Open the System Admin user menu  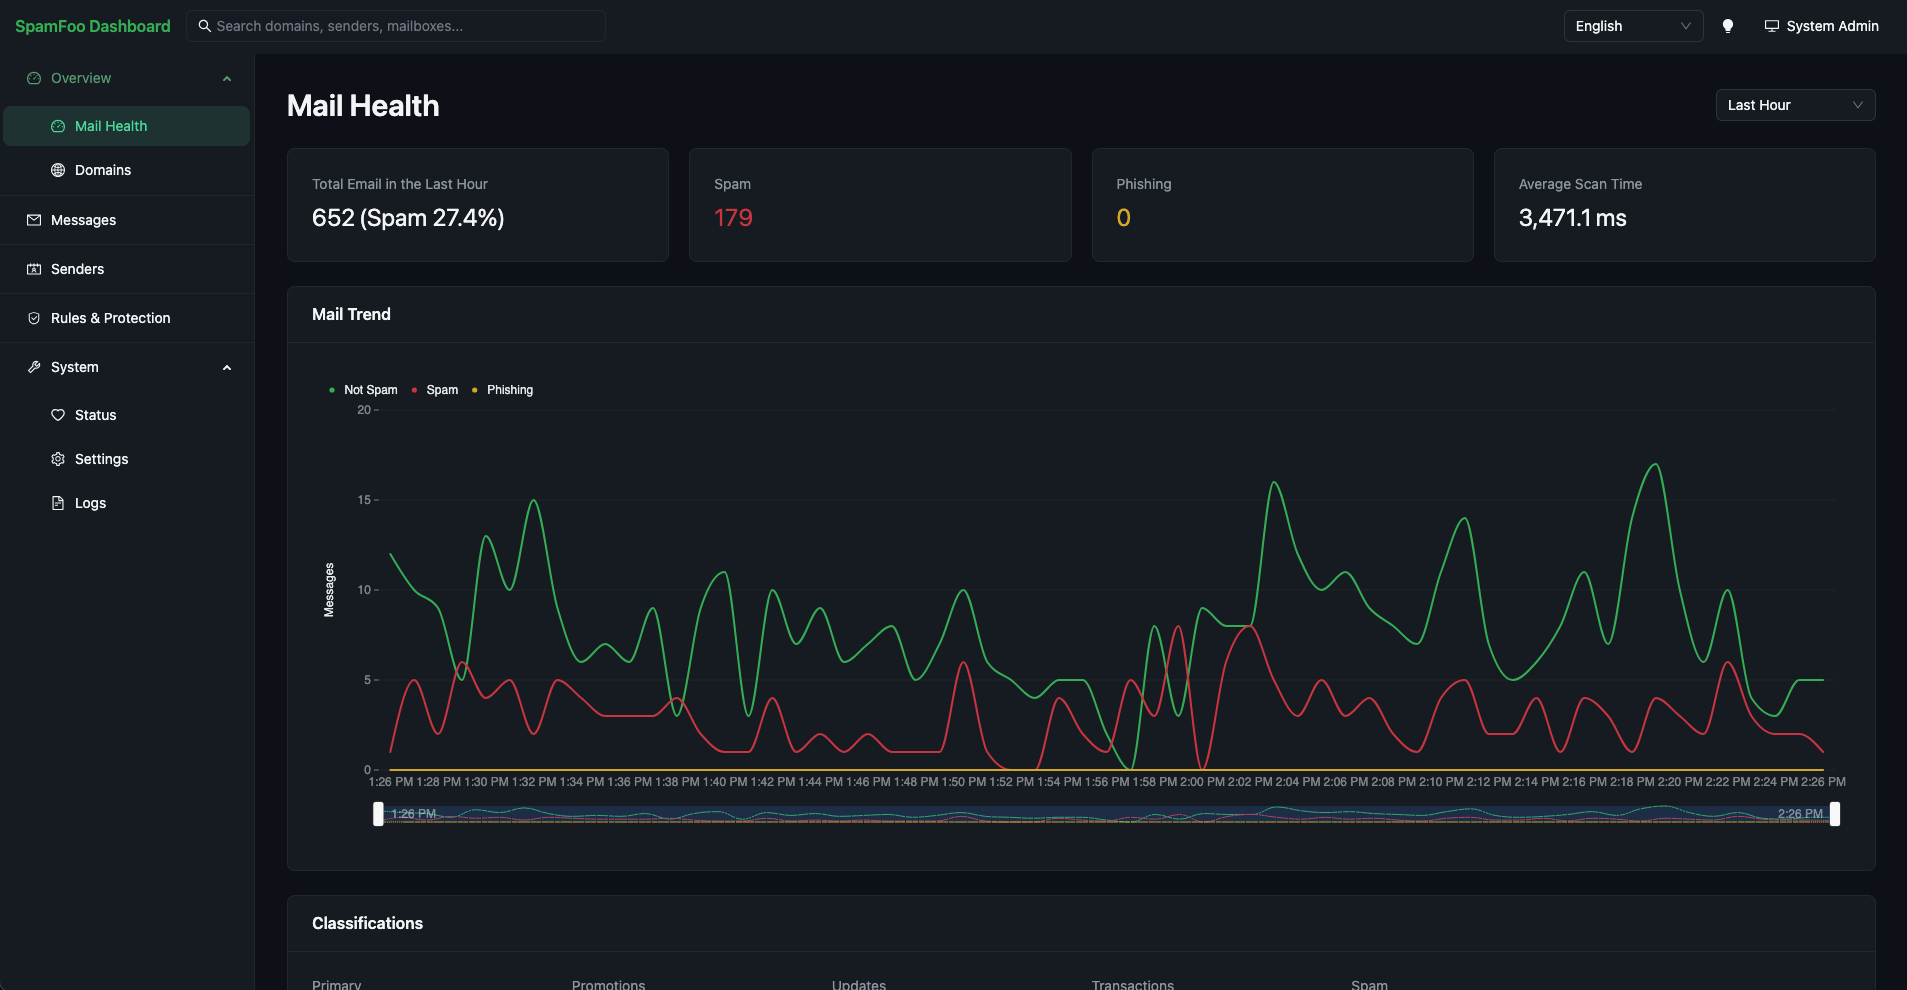click(1821, 26)
